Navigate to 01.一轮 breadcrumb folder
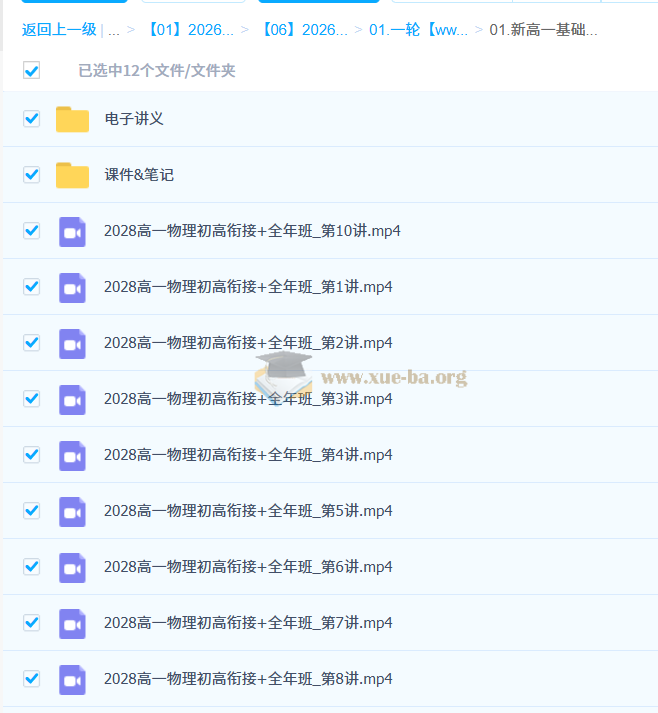The width and height of the screenshot is (658, 713). pyautogui.click(x=418, y=30)
